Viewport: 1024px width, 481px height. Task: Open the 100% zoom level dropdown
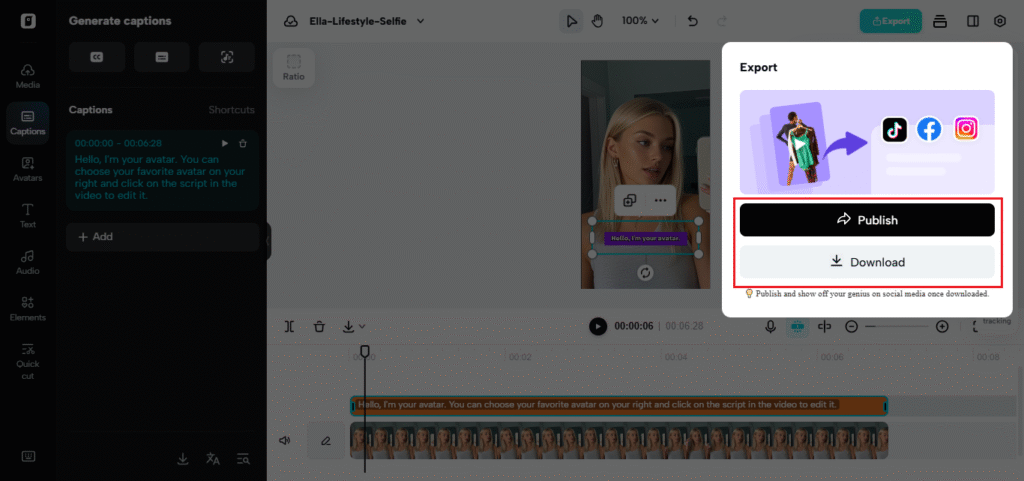coord(640,21)
